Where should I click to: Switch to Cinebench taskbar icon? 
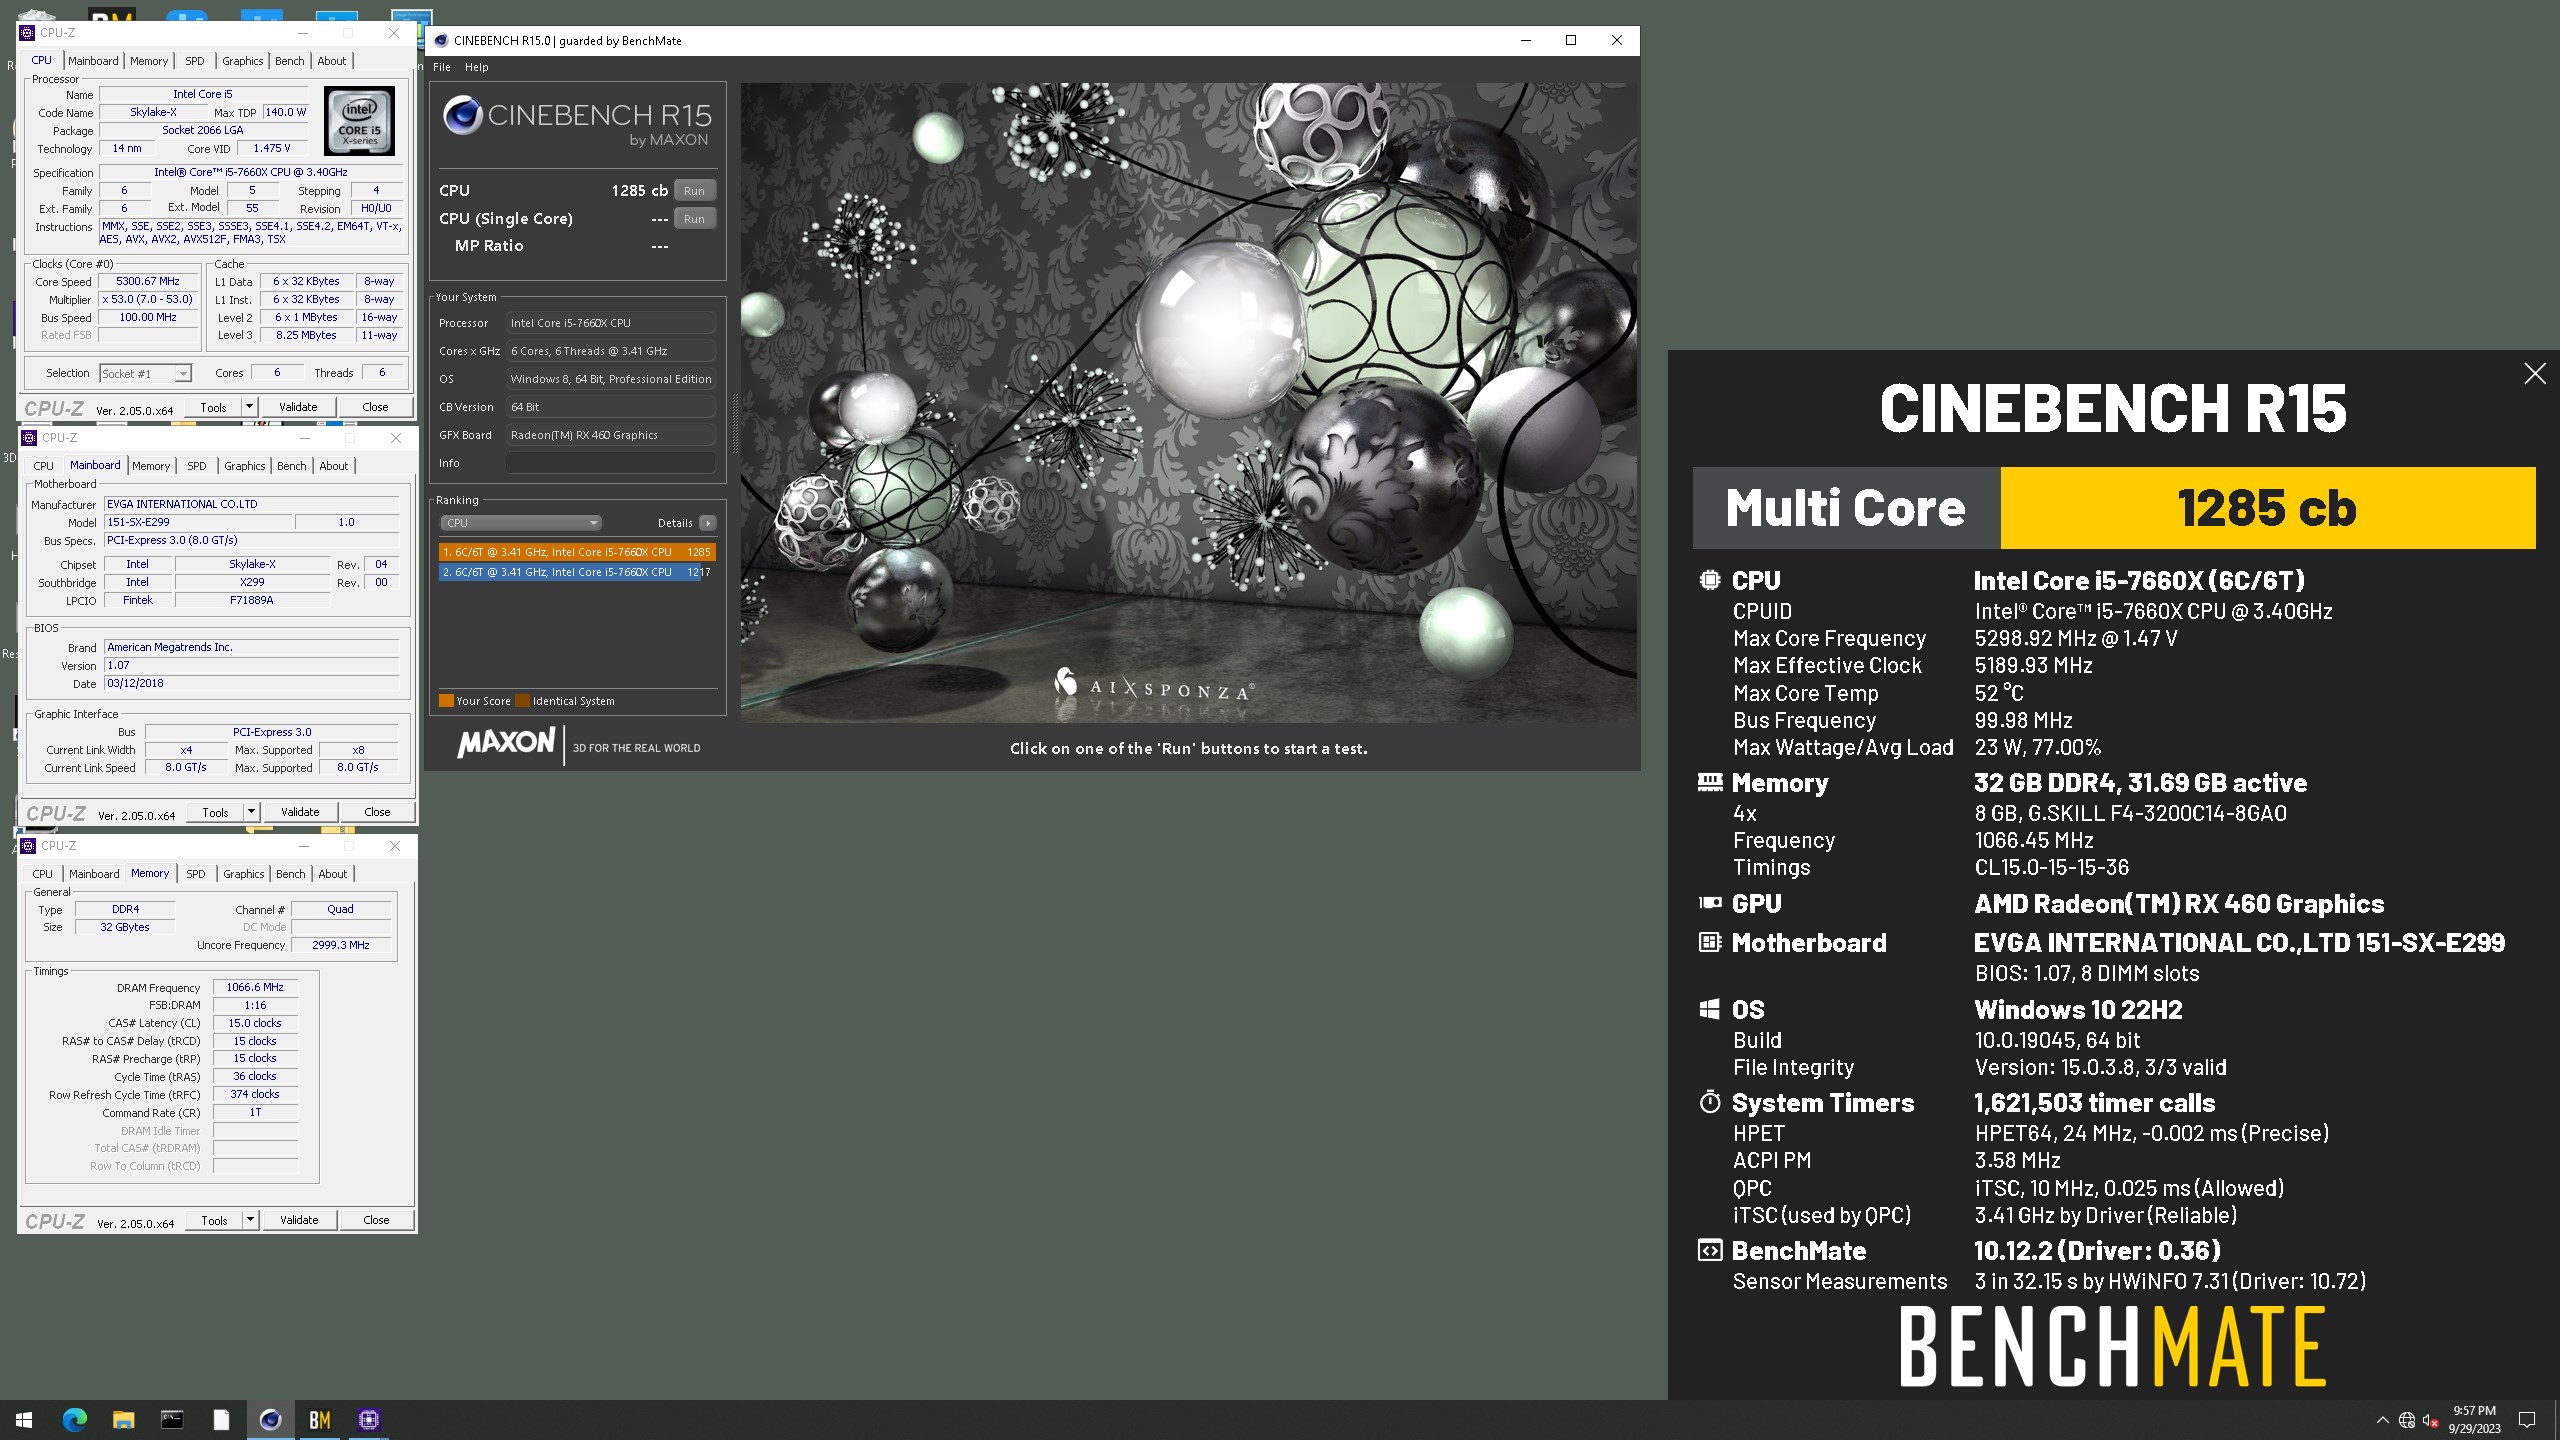click(x=270, y=1419)
